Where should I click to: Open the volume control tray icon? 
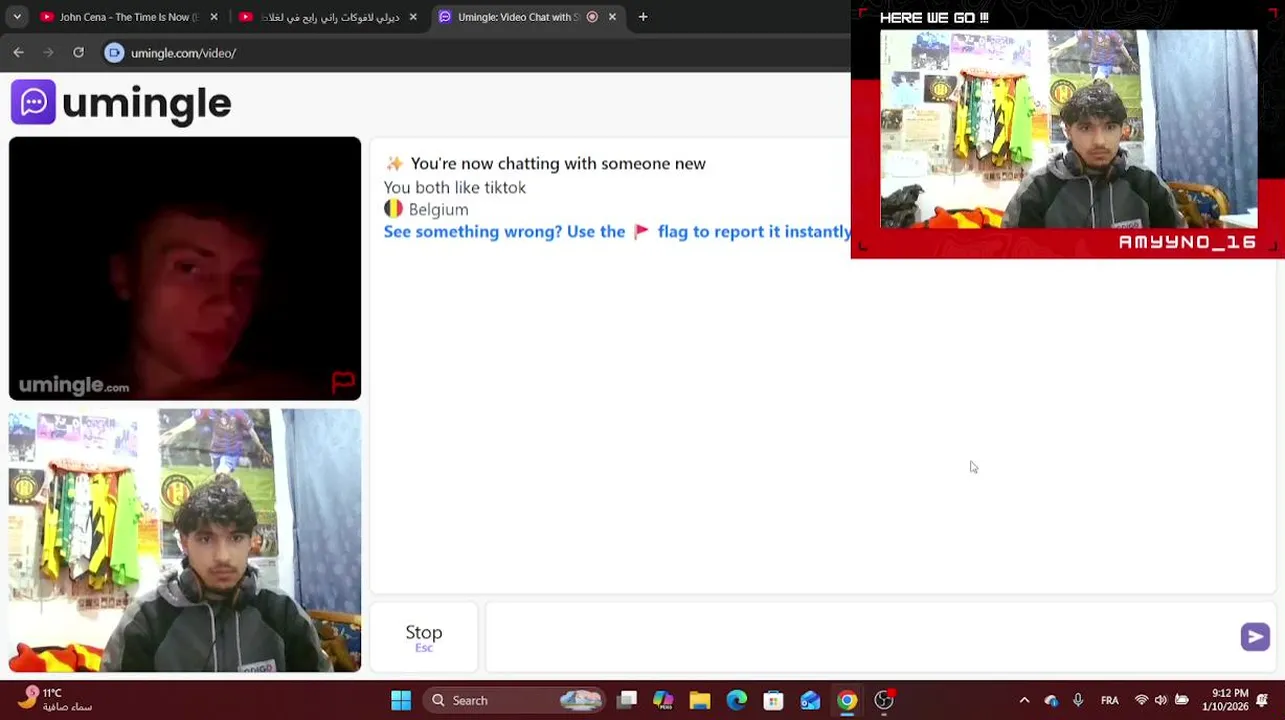[x=1161, y=701]
